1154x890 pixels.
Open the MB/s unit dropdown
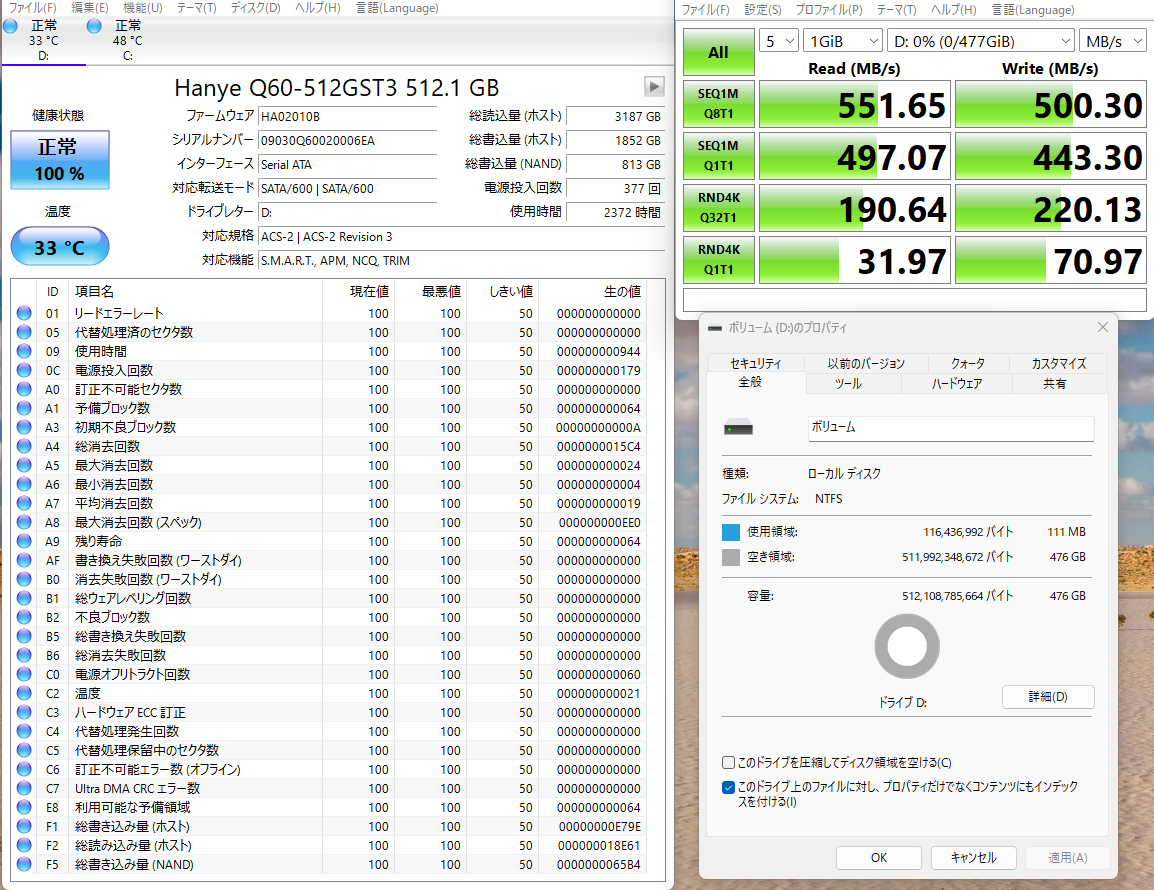pyautogui.click(x=1114, y=41)
